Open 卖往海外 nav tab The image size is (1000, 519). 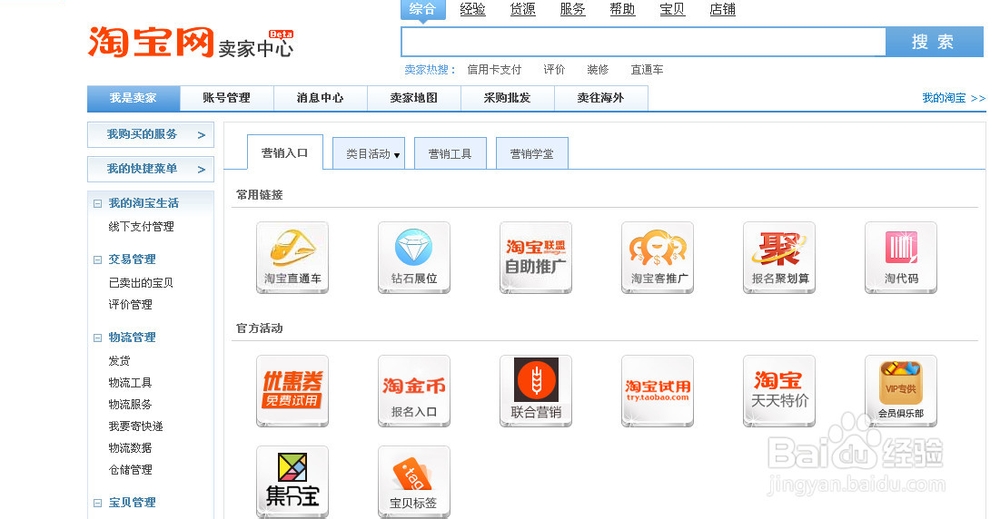tap(601, 98)
